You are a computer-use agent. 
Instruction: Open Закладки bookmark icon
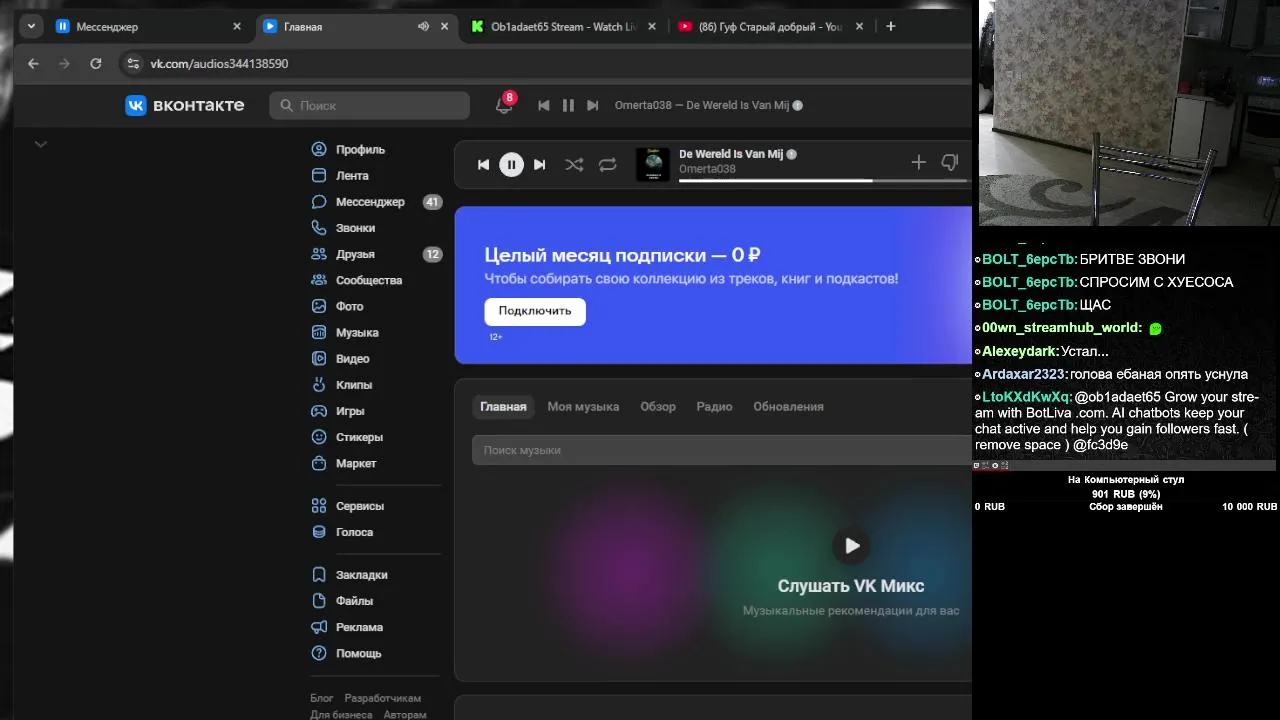click(319, 575)
